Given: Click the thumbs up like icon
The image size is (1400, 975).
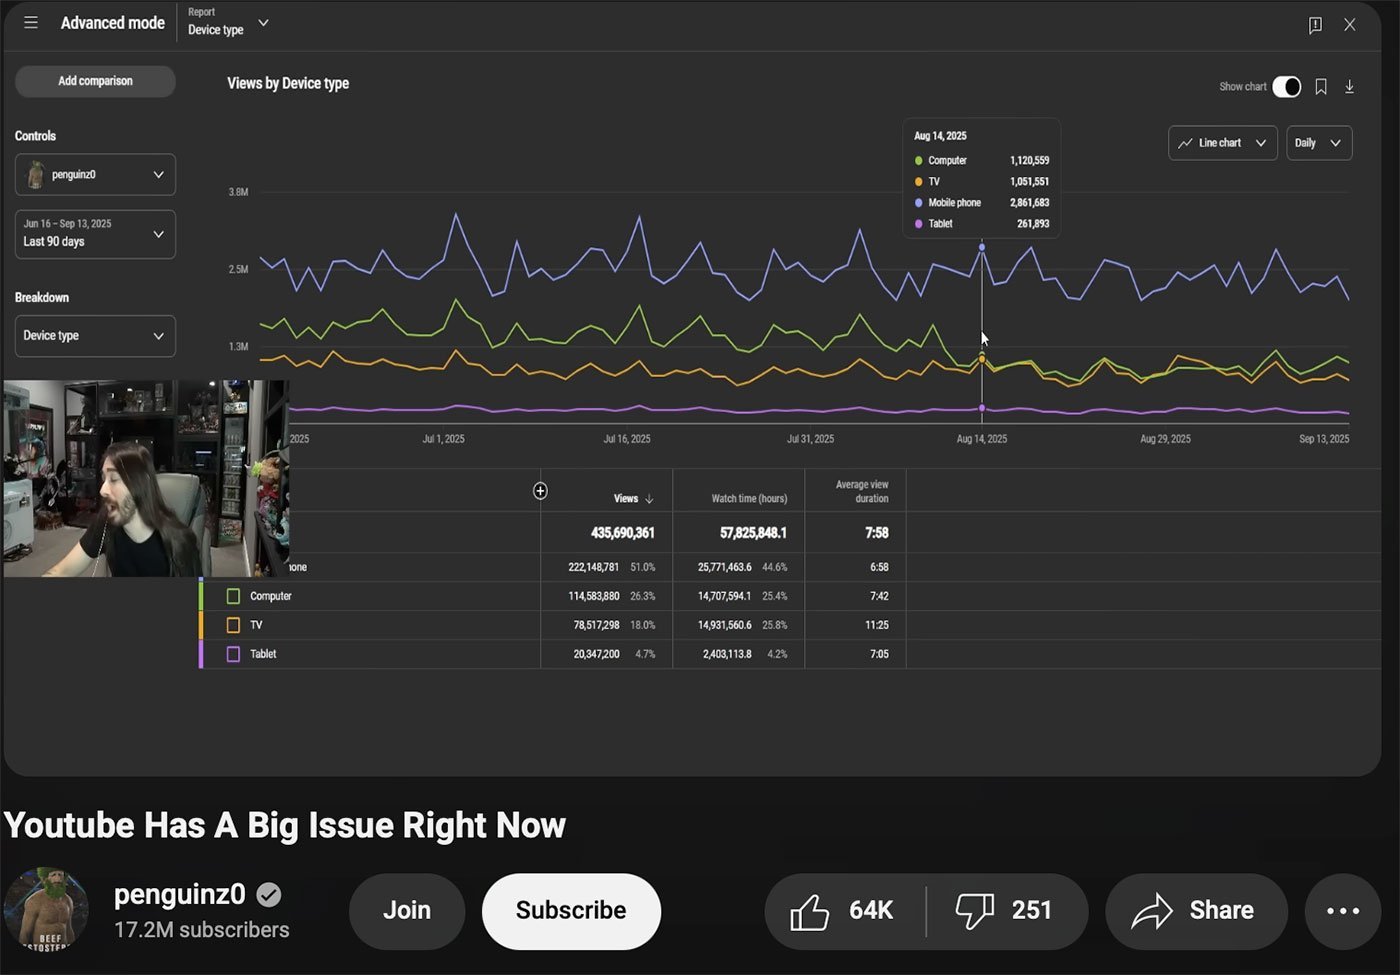Looking at the screenshot, I should [810, 911].
